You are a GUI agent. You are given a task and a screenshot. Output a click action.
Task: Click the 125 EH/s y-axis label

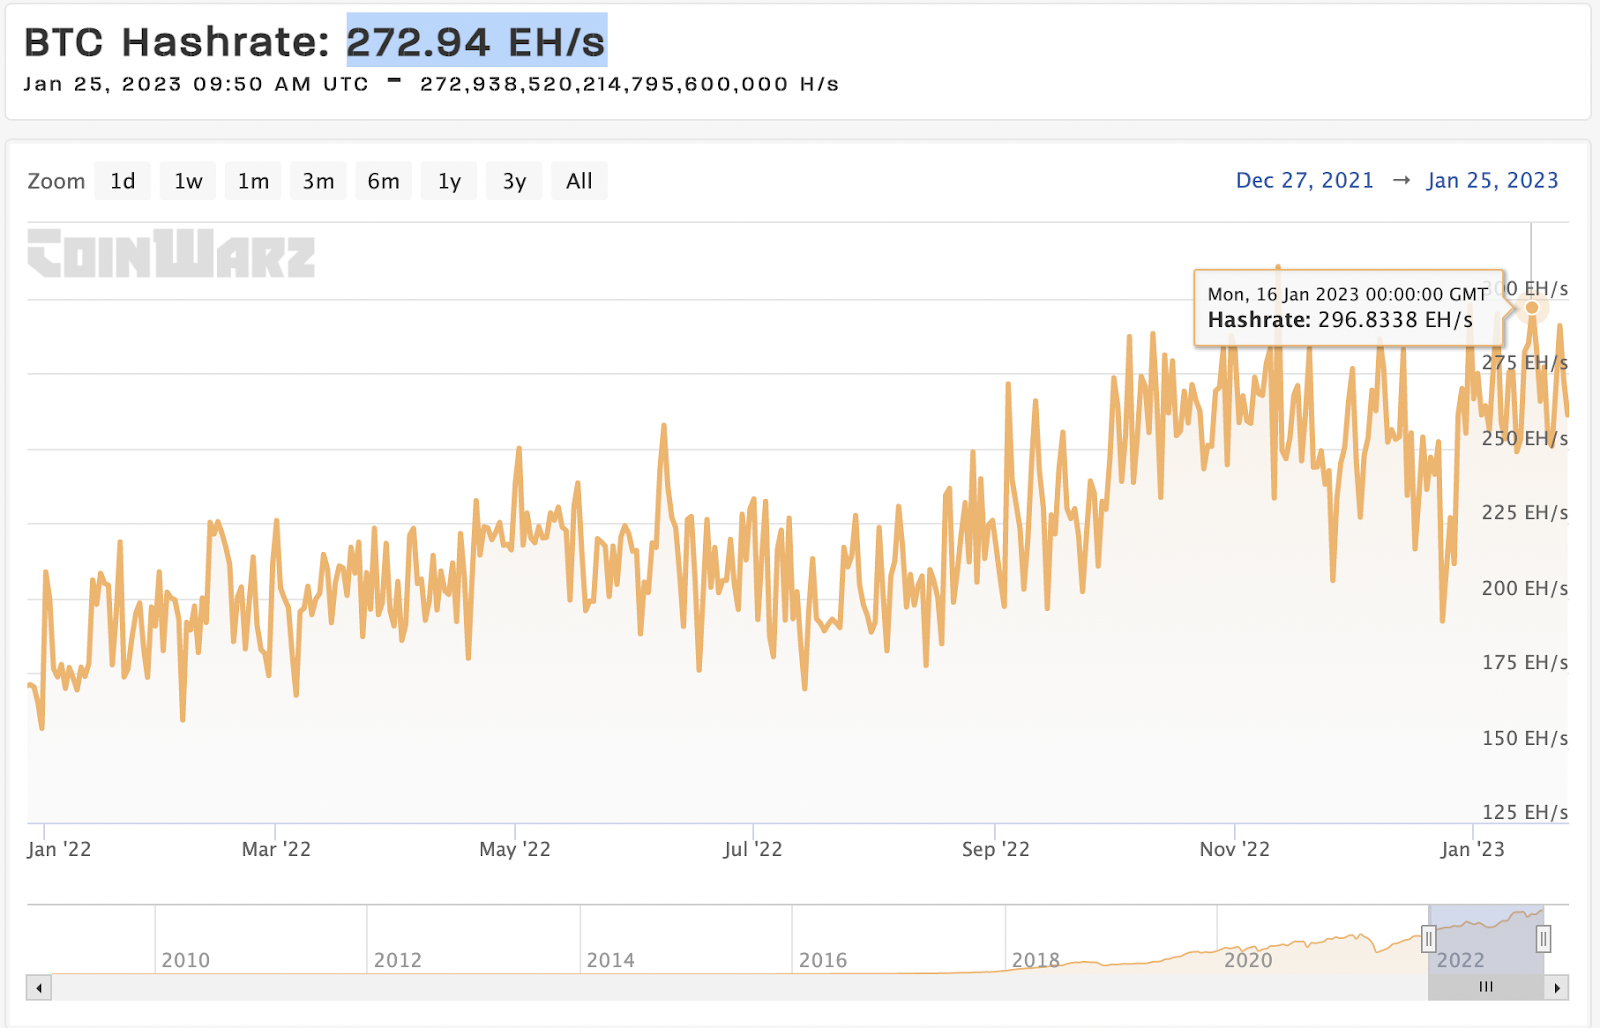point(1525,812)
